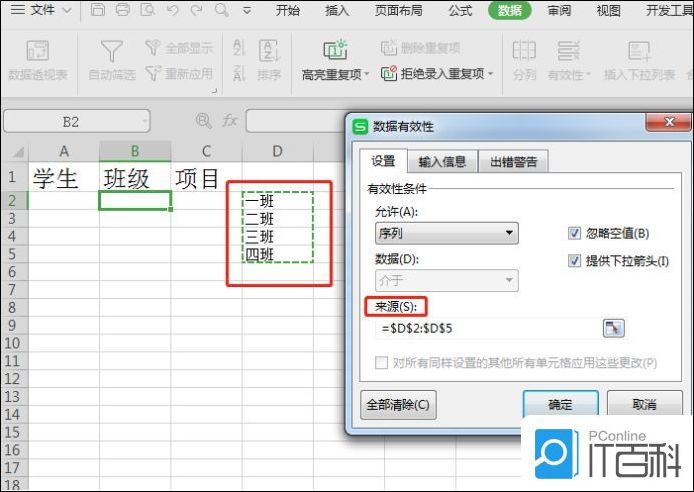694x492 pixels.
Task: Click 重新应用 filter icon
Action: [x=153, y=73]
